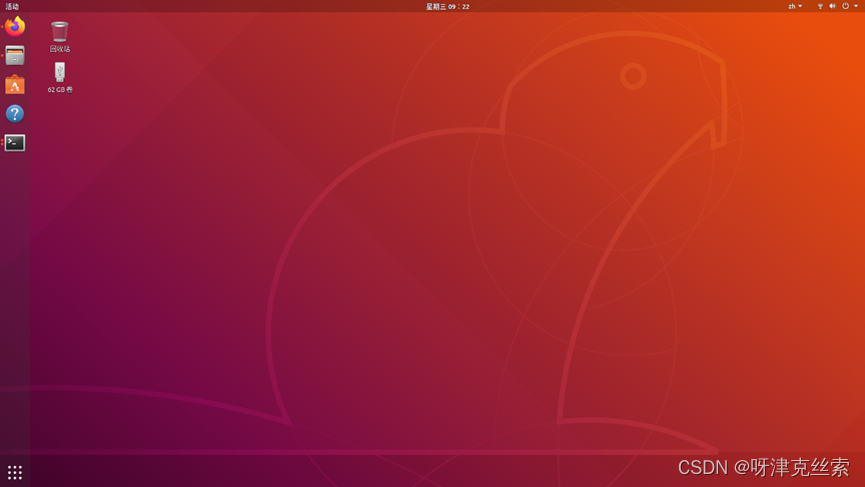865x487 pixels.
Task: Open the Activities overview
Action: [x=12, y=7]
